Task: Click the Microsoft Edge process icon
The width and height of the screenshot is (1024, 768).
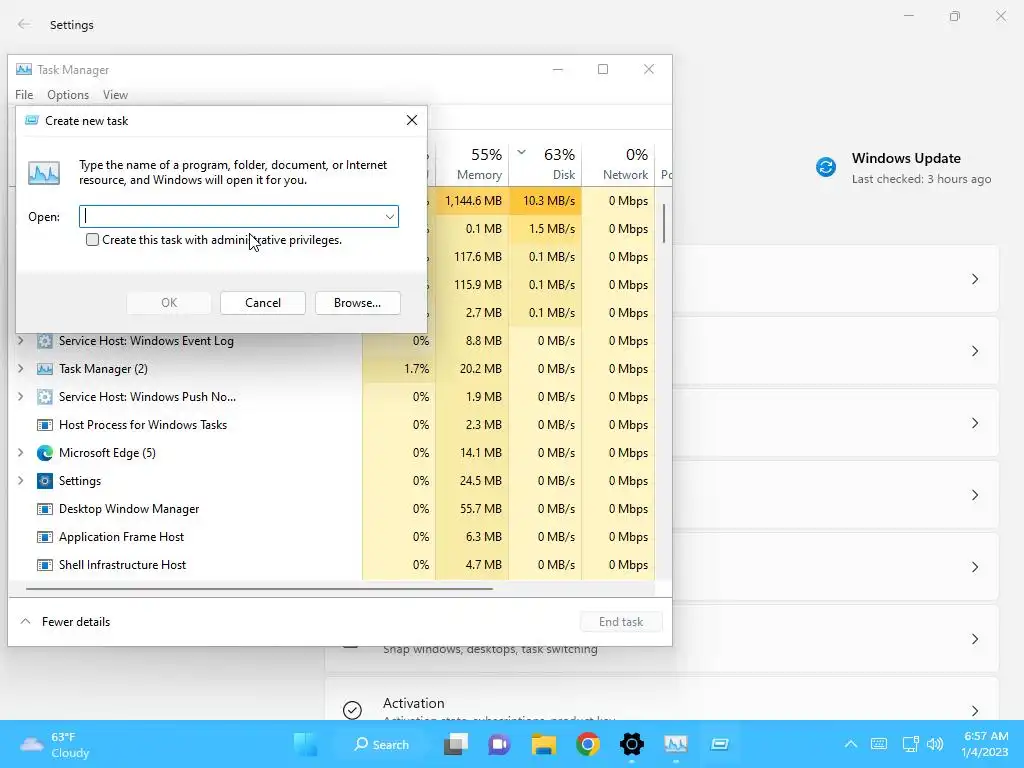Action: (44, 453)
